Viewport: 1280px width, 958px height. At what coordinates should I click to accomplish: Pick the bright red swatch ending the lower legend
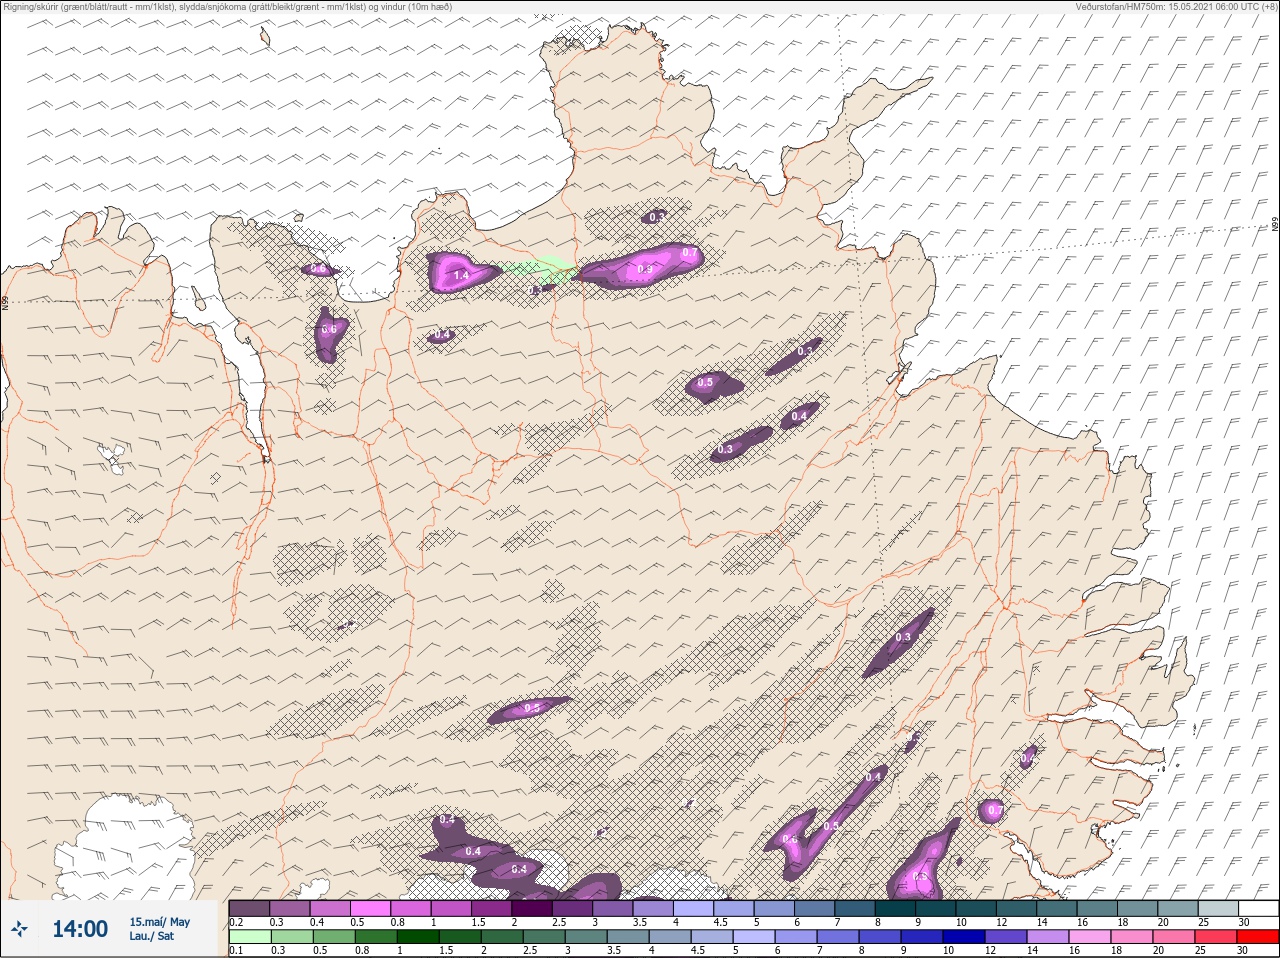click(x=1257, y=937)
